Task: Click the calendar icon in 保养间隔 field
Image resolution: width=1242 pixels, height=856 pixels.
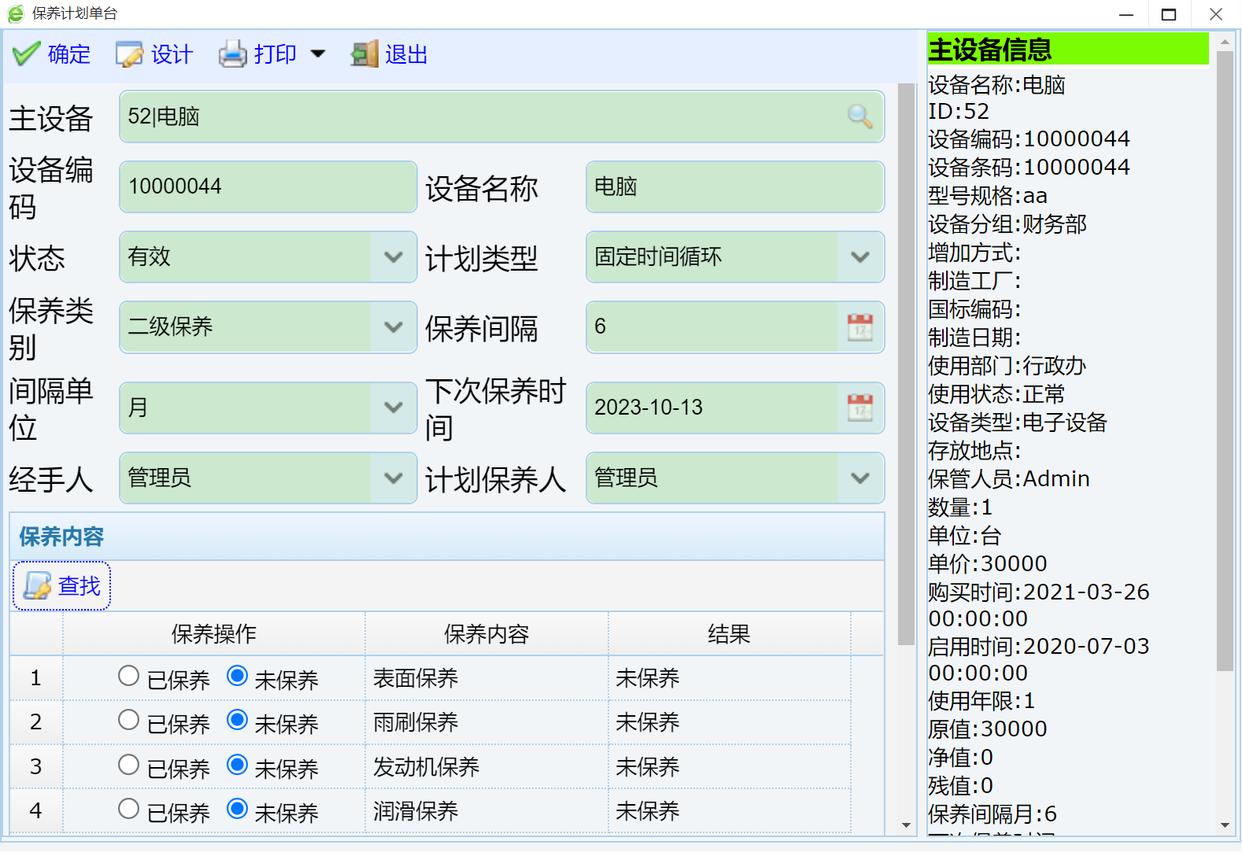Action: point(859,327)
